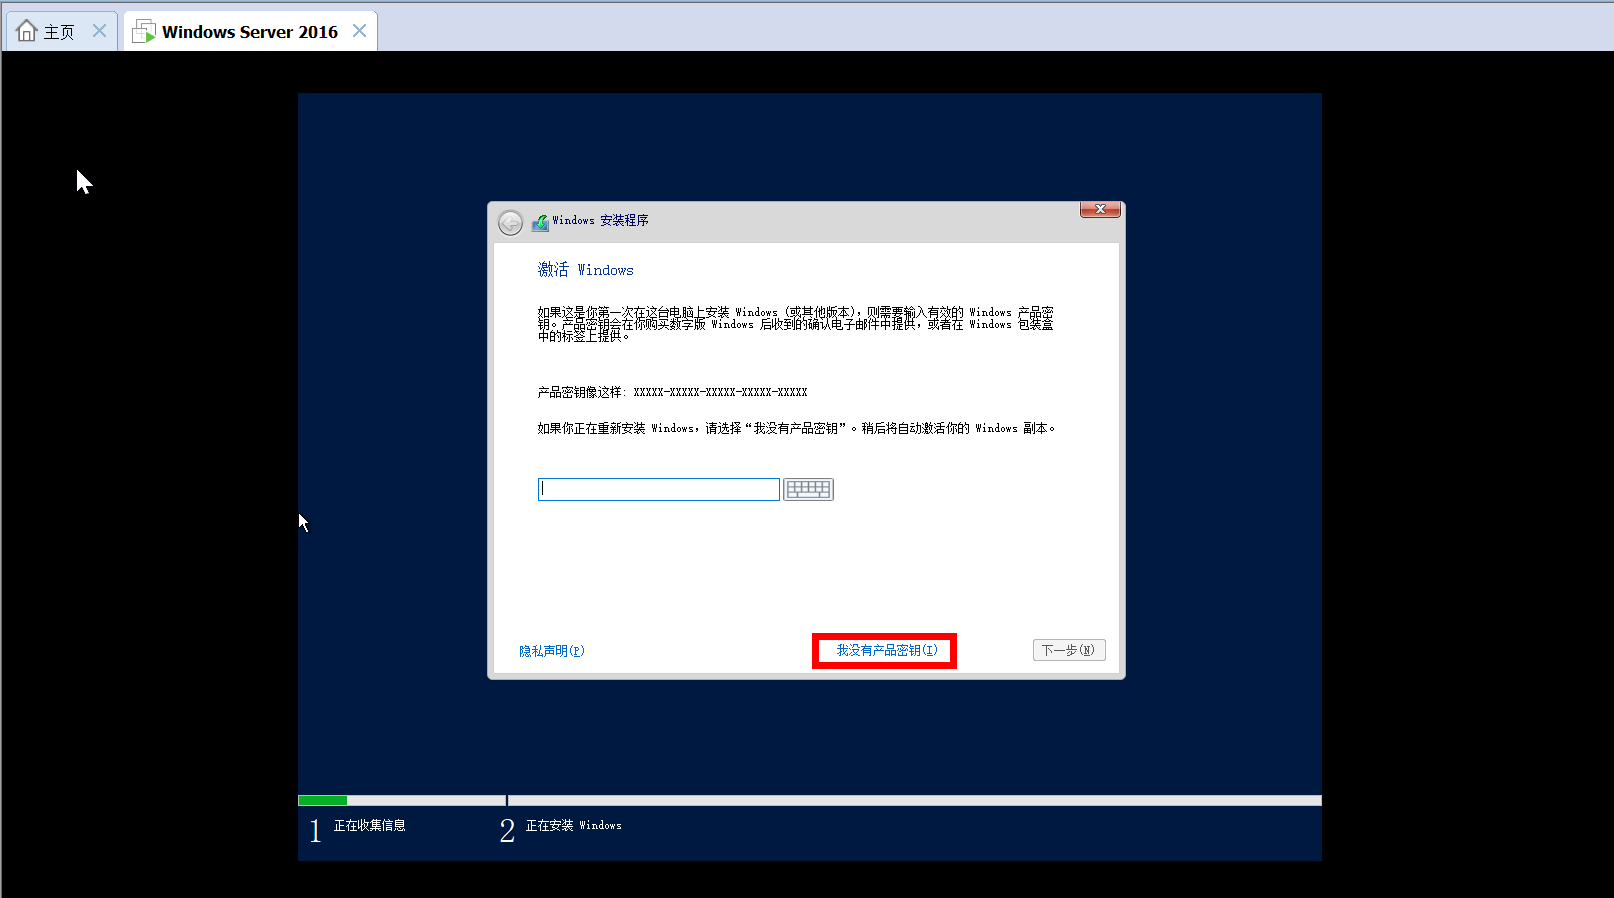The image size is (1614, 898).
Task: Close the 主页 tab
Action: pyautogui.click(x=99, y=31)
